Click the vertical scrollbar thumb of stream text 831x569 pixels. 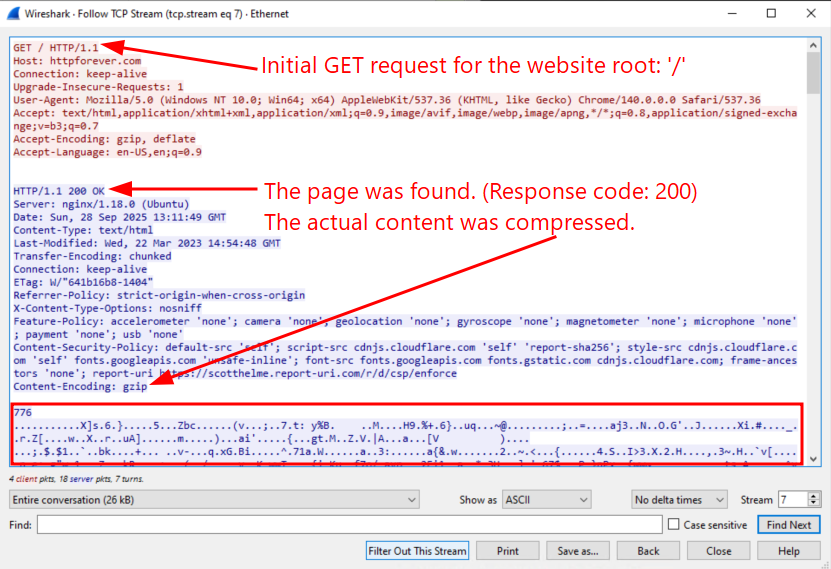[x=814, y=70]
